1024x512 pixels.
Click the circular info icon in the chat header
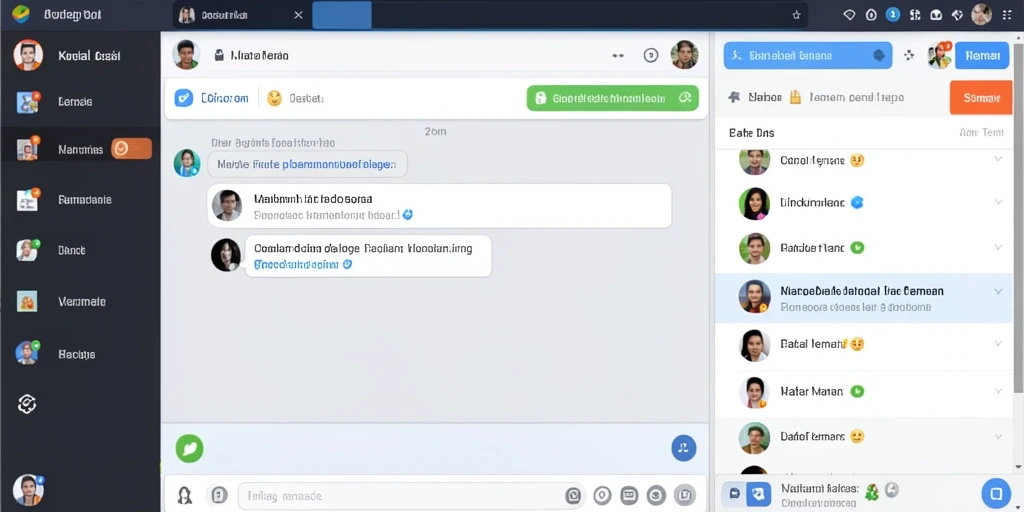pyautogui.click(x=651, y=56)
